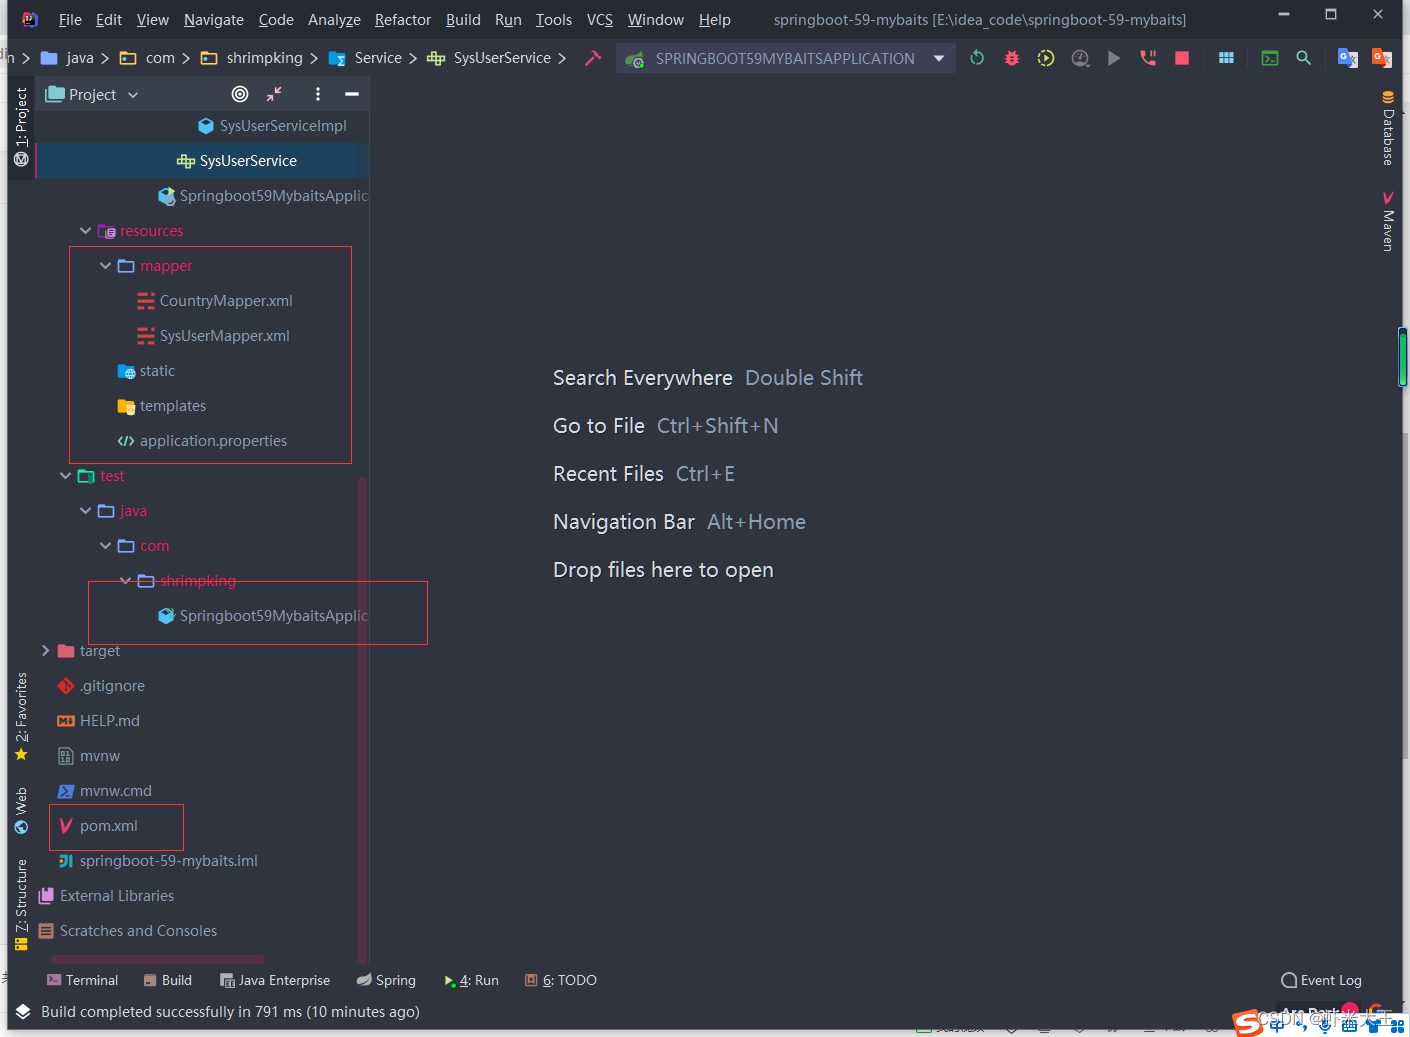Open the Terminal icon in the top toolbar
Viewport: 1410px width, 1037px height.
[1269, 58]
